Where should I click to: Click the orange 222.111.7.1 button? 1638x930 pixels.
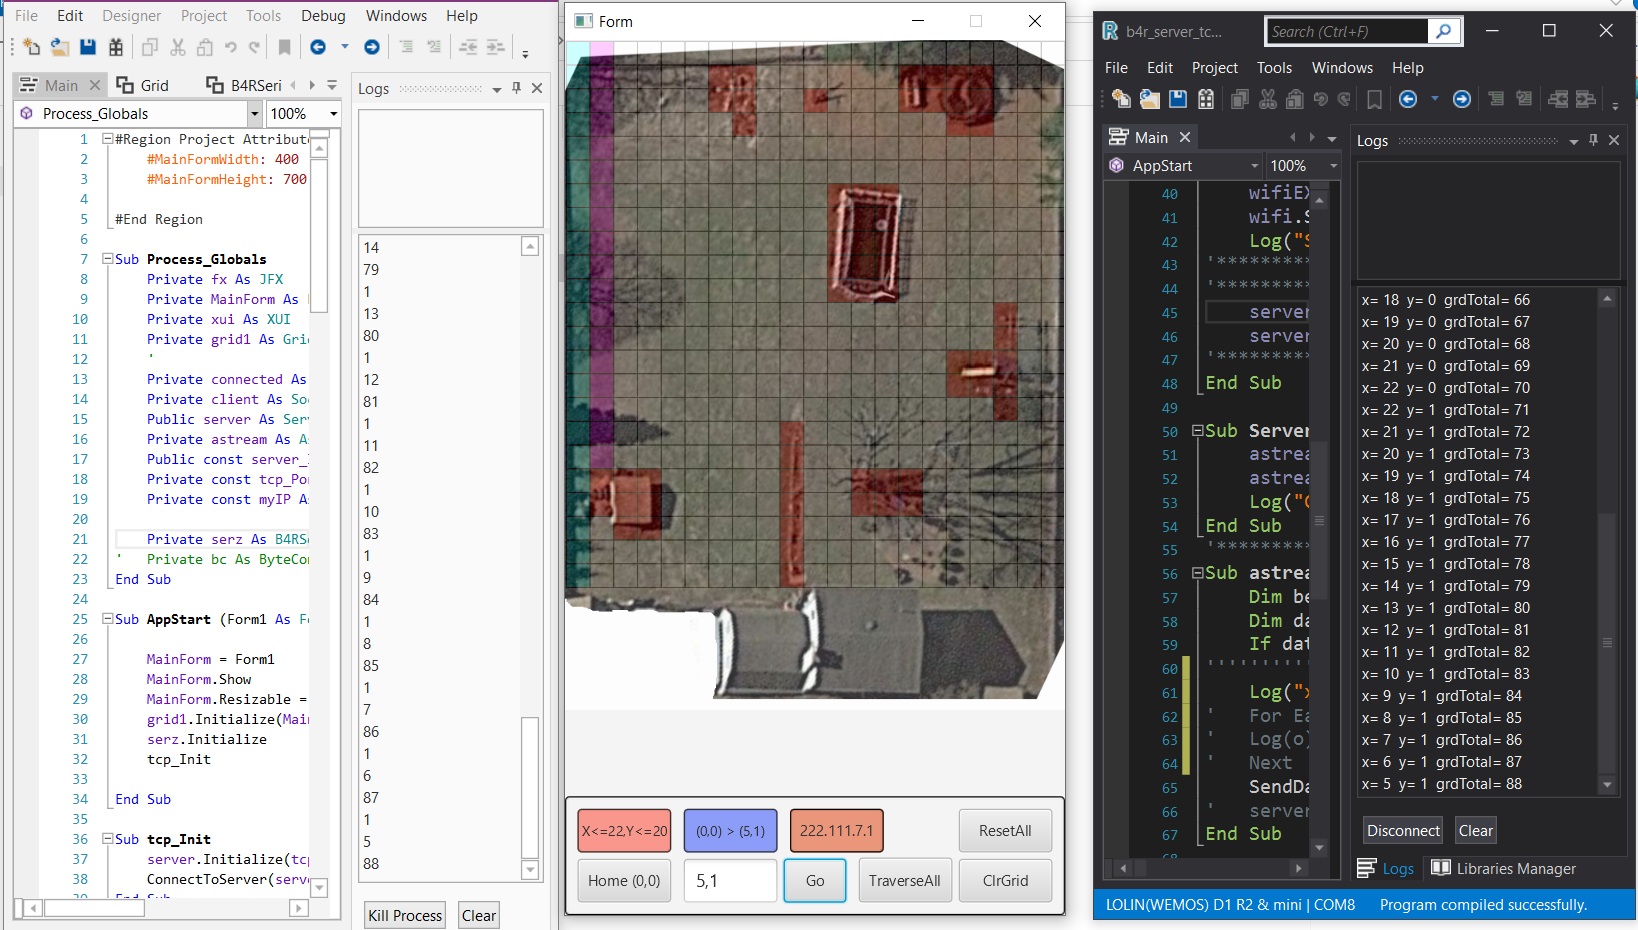click(x=836, y=831)
